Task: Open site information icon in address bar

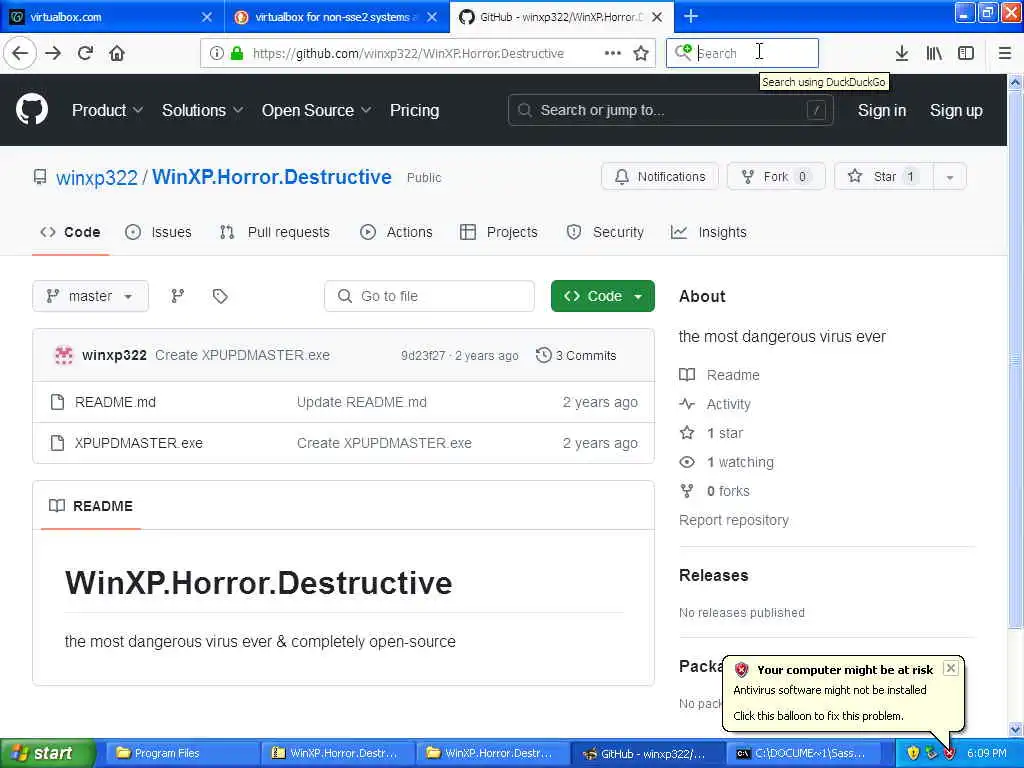Action: click(217, 53)
